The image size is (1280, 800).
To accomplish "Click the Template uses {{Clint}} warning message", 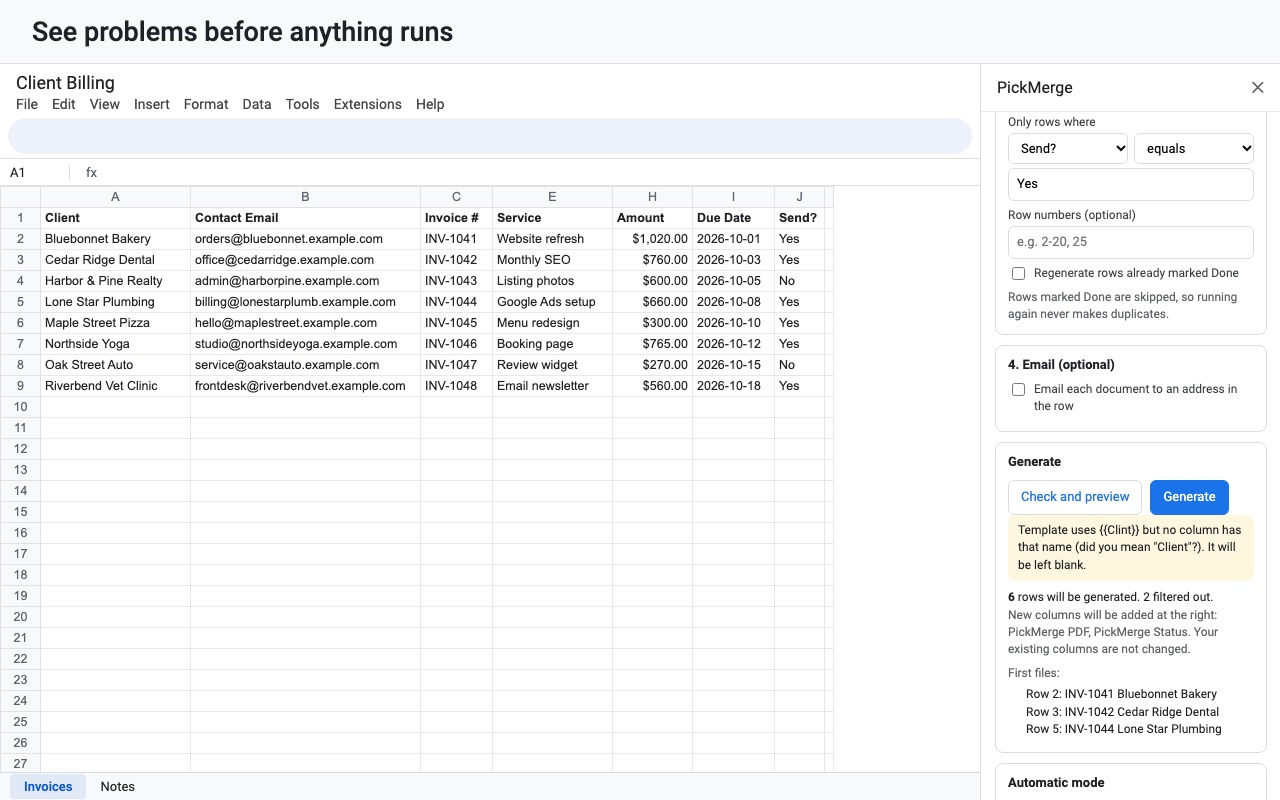I will (1131, 548).
